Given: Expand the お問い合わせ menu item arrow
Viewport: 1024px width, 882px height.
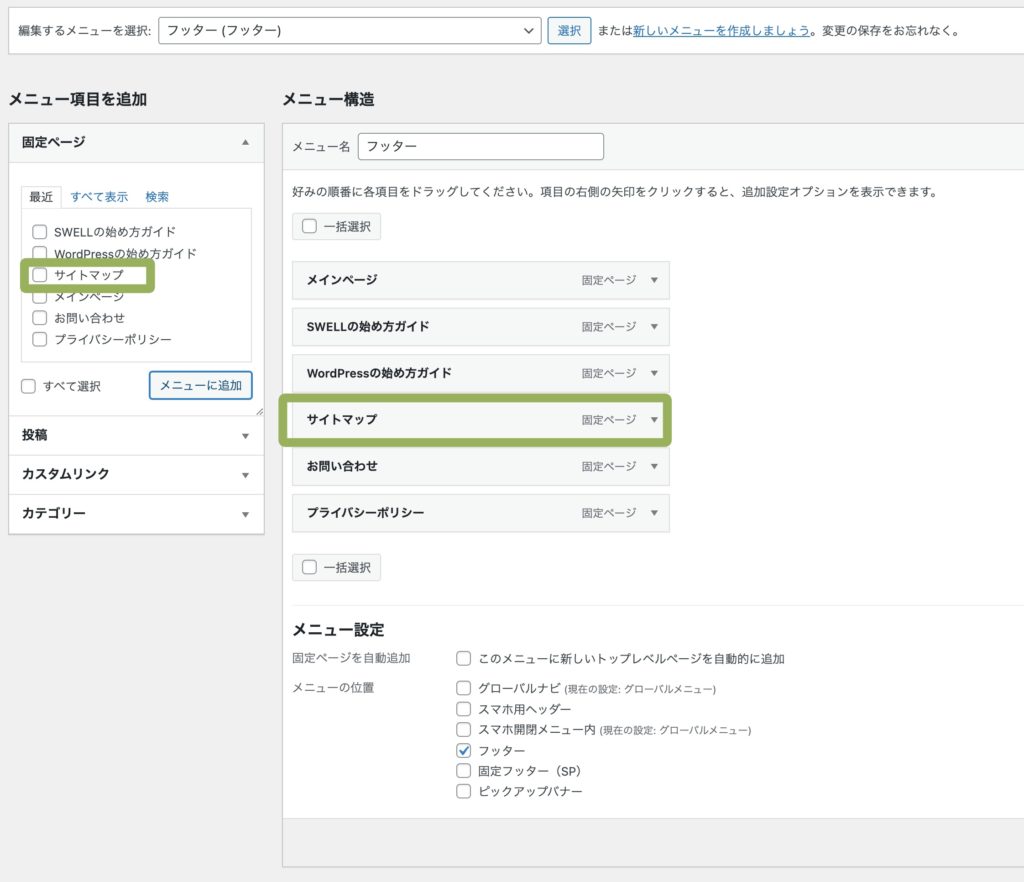Looking at the screenshot, I should point(654,466).
